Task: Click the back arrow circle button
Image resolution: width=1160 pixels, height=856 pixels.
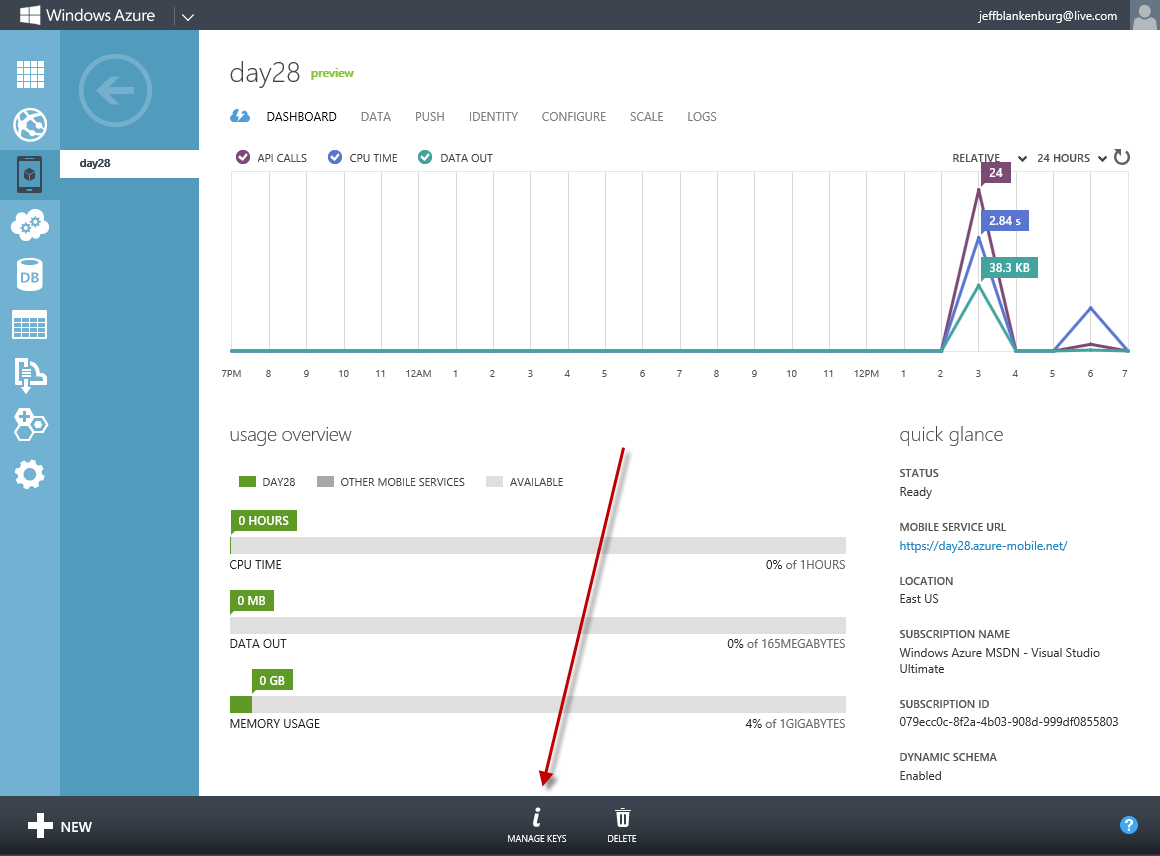Action: point(115,92)
